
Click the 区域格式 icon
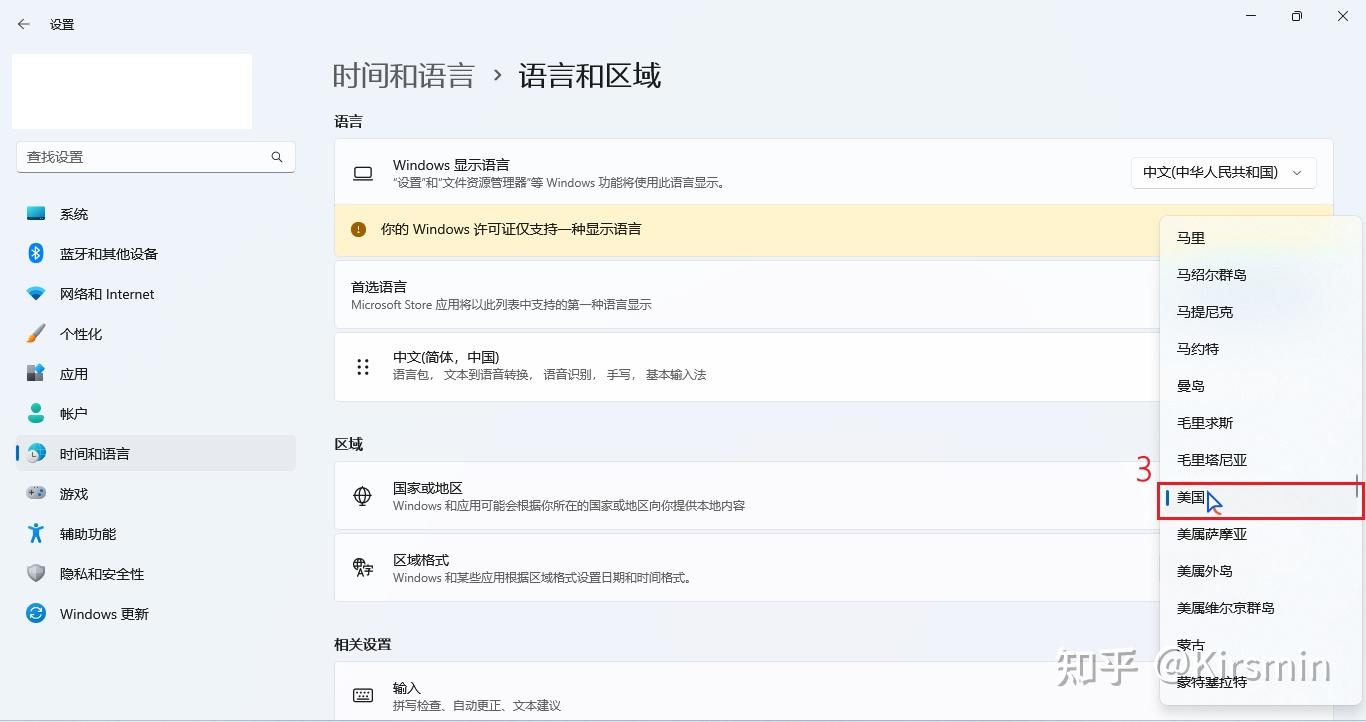click(x=362, y=567)
